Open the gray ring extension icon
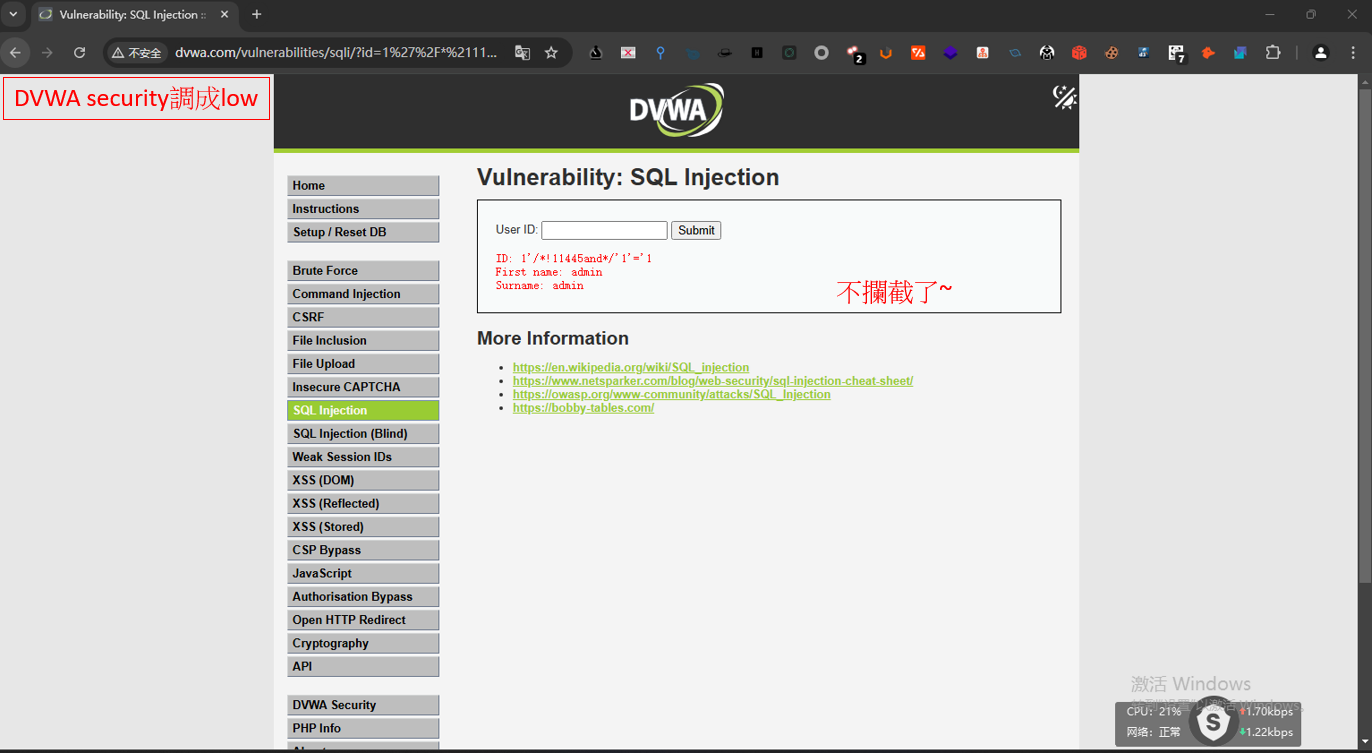 pyautogui.click(x=821, y=53)
